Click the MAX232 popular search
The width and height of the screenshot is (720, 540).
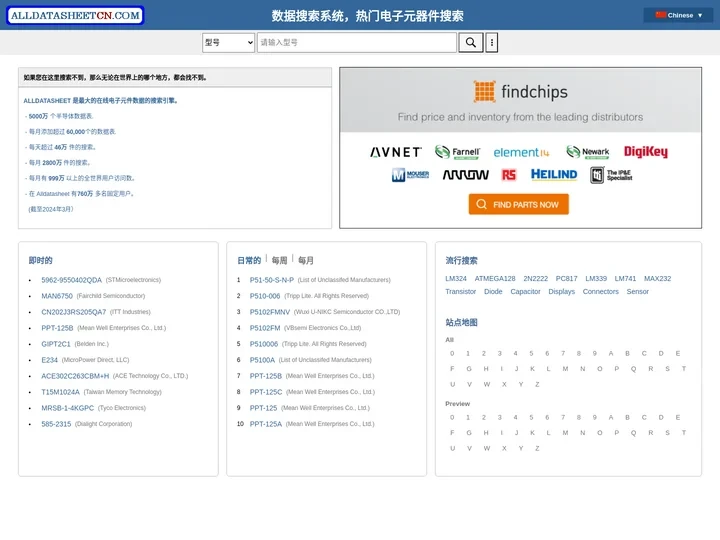point(658,279)
